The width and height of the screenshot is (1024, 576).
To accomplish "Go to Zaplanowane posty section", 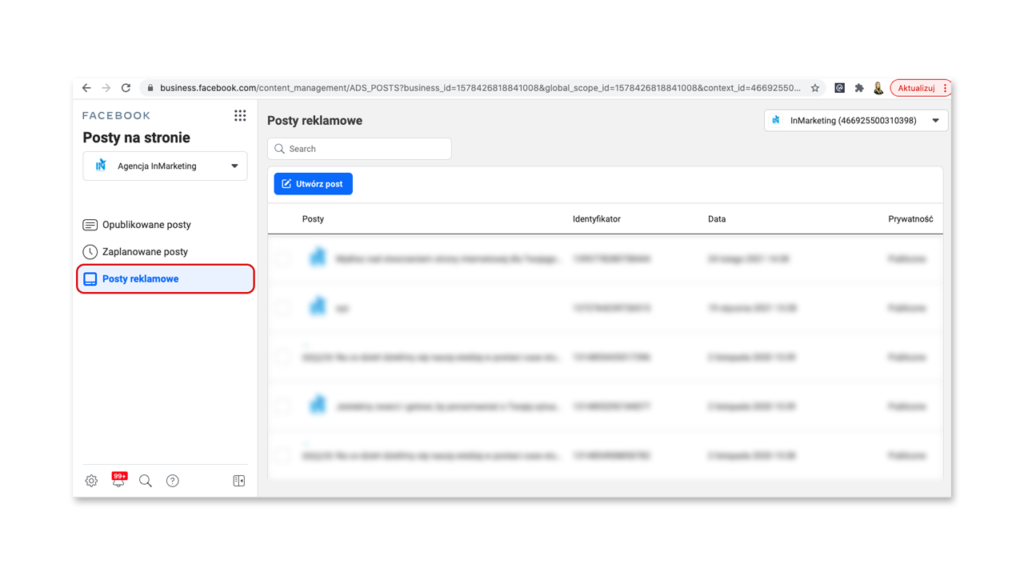I will pos(135,251).
